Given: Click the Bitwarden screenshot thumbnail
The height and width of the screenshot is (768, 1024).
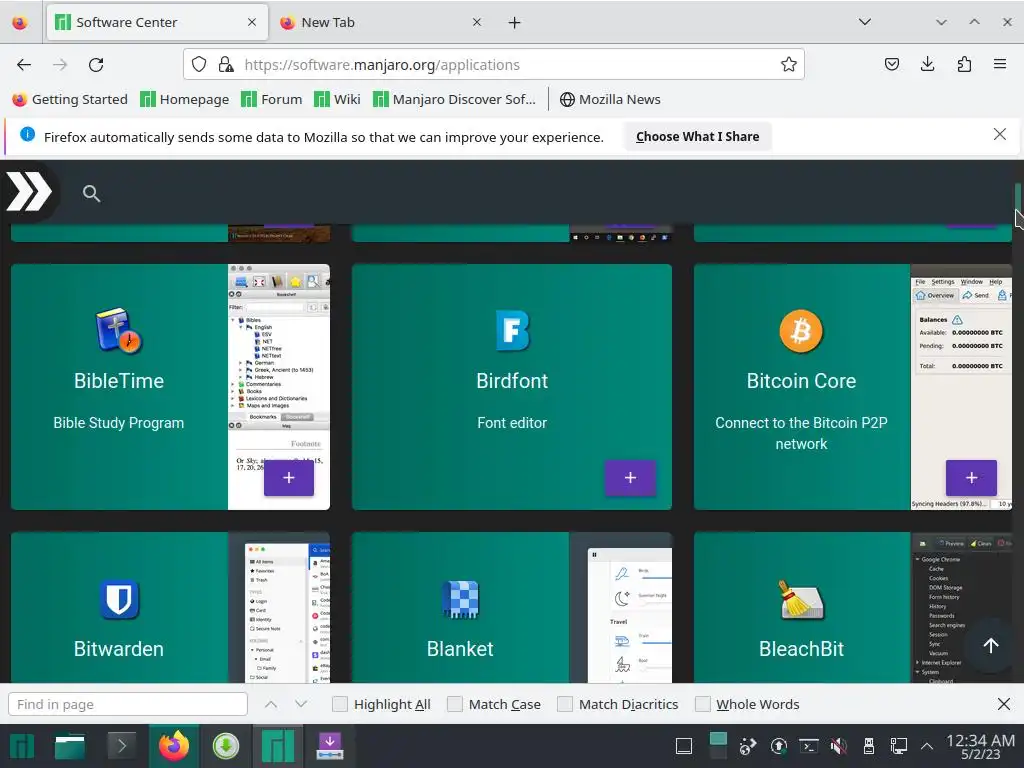Looking at the screenshot, I should coord(279,607).
